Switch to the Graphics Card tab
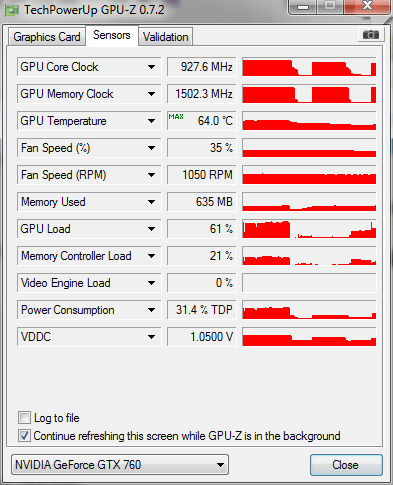The height and width of the screenshot is (485, 393). click(47, 37)
